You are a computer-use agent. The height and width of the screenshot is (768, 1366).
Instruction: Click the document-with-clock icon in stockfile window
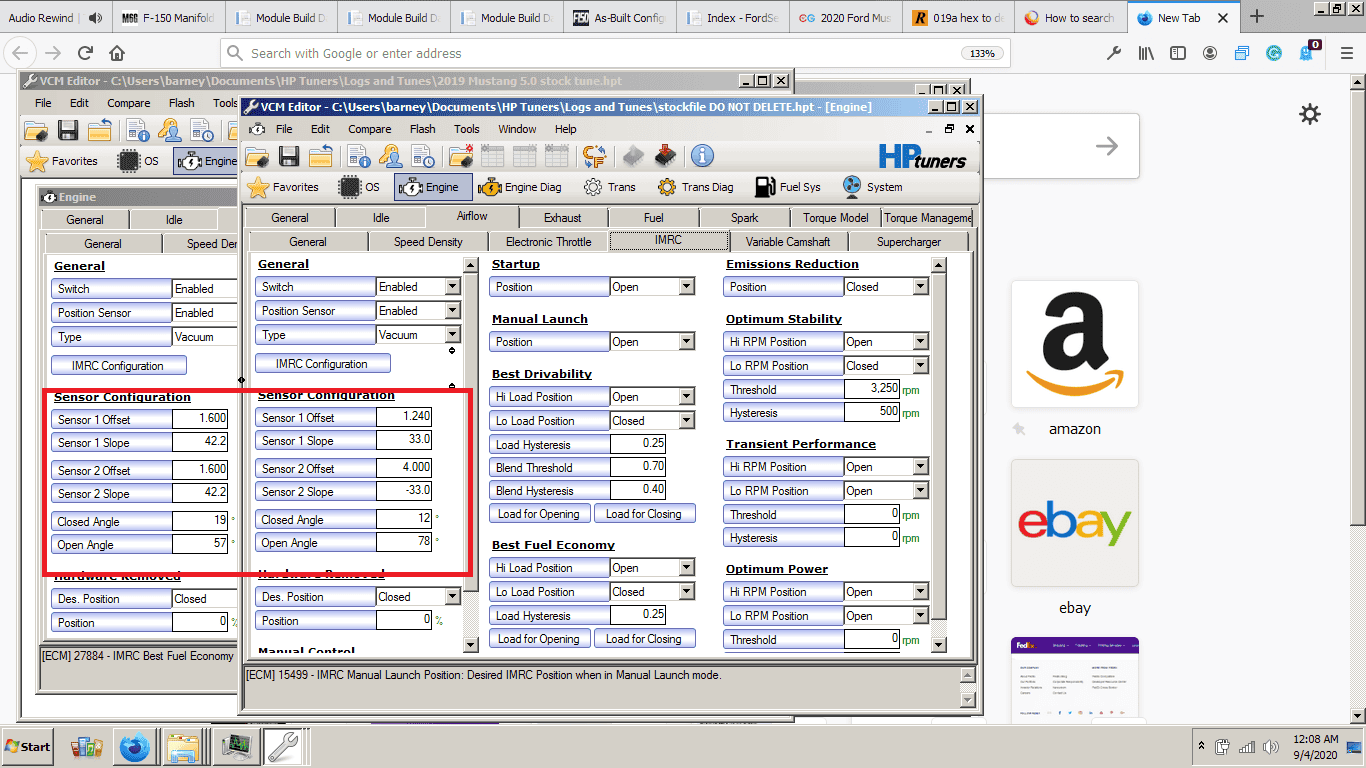[425, 156]
